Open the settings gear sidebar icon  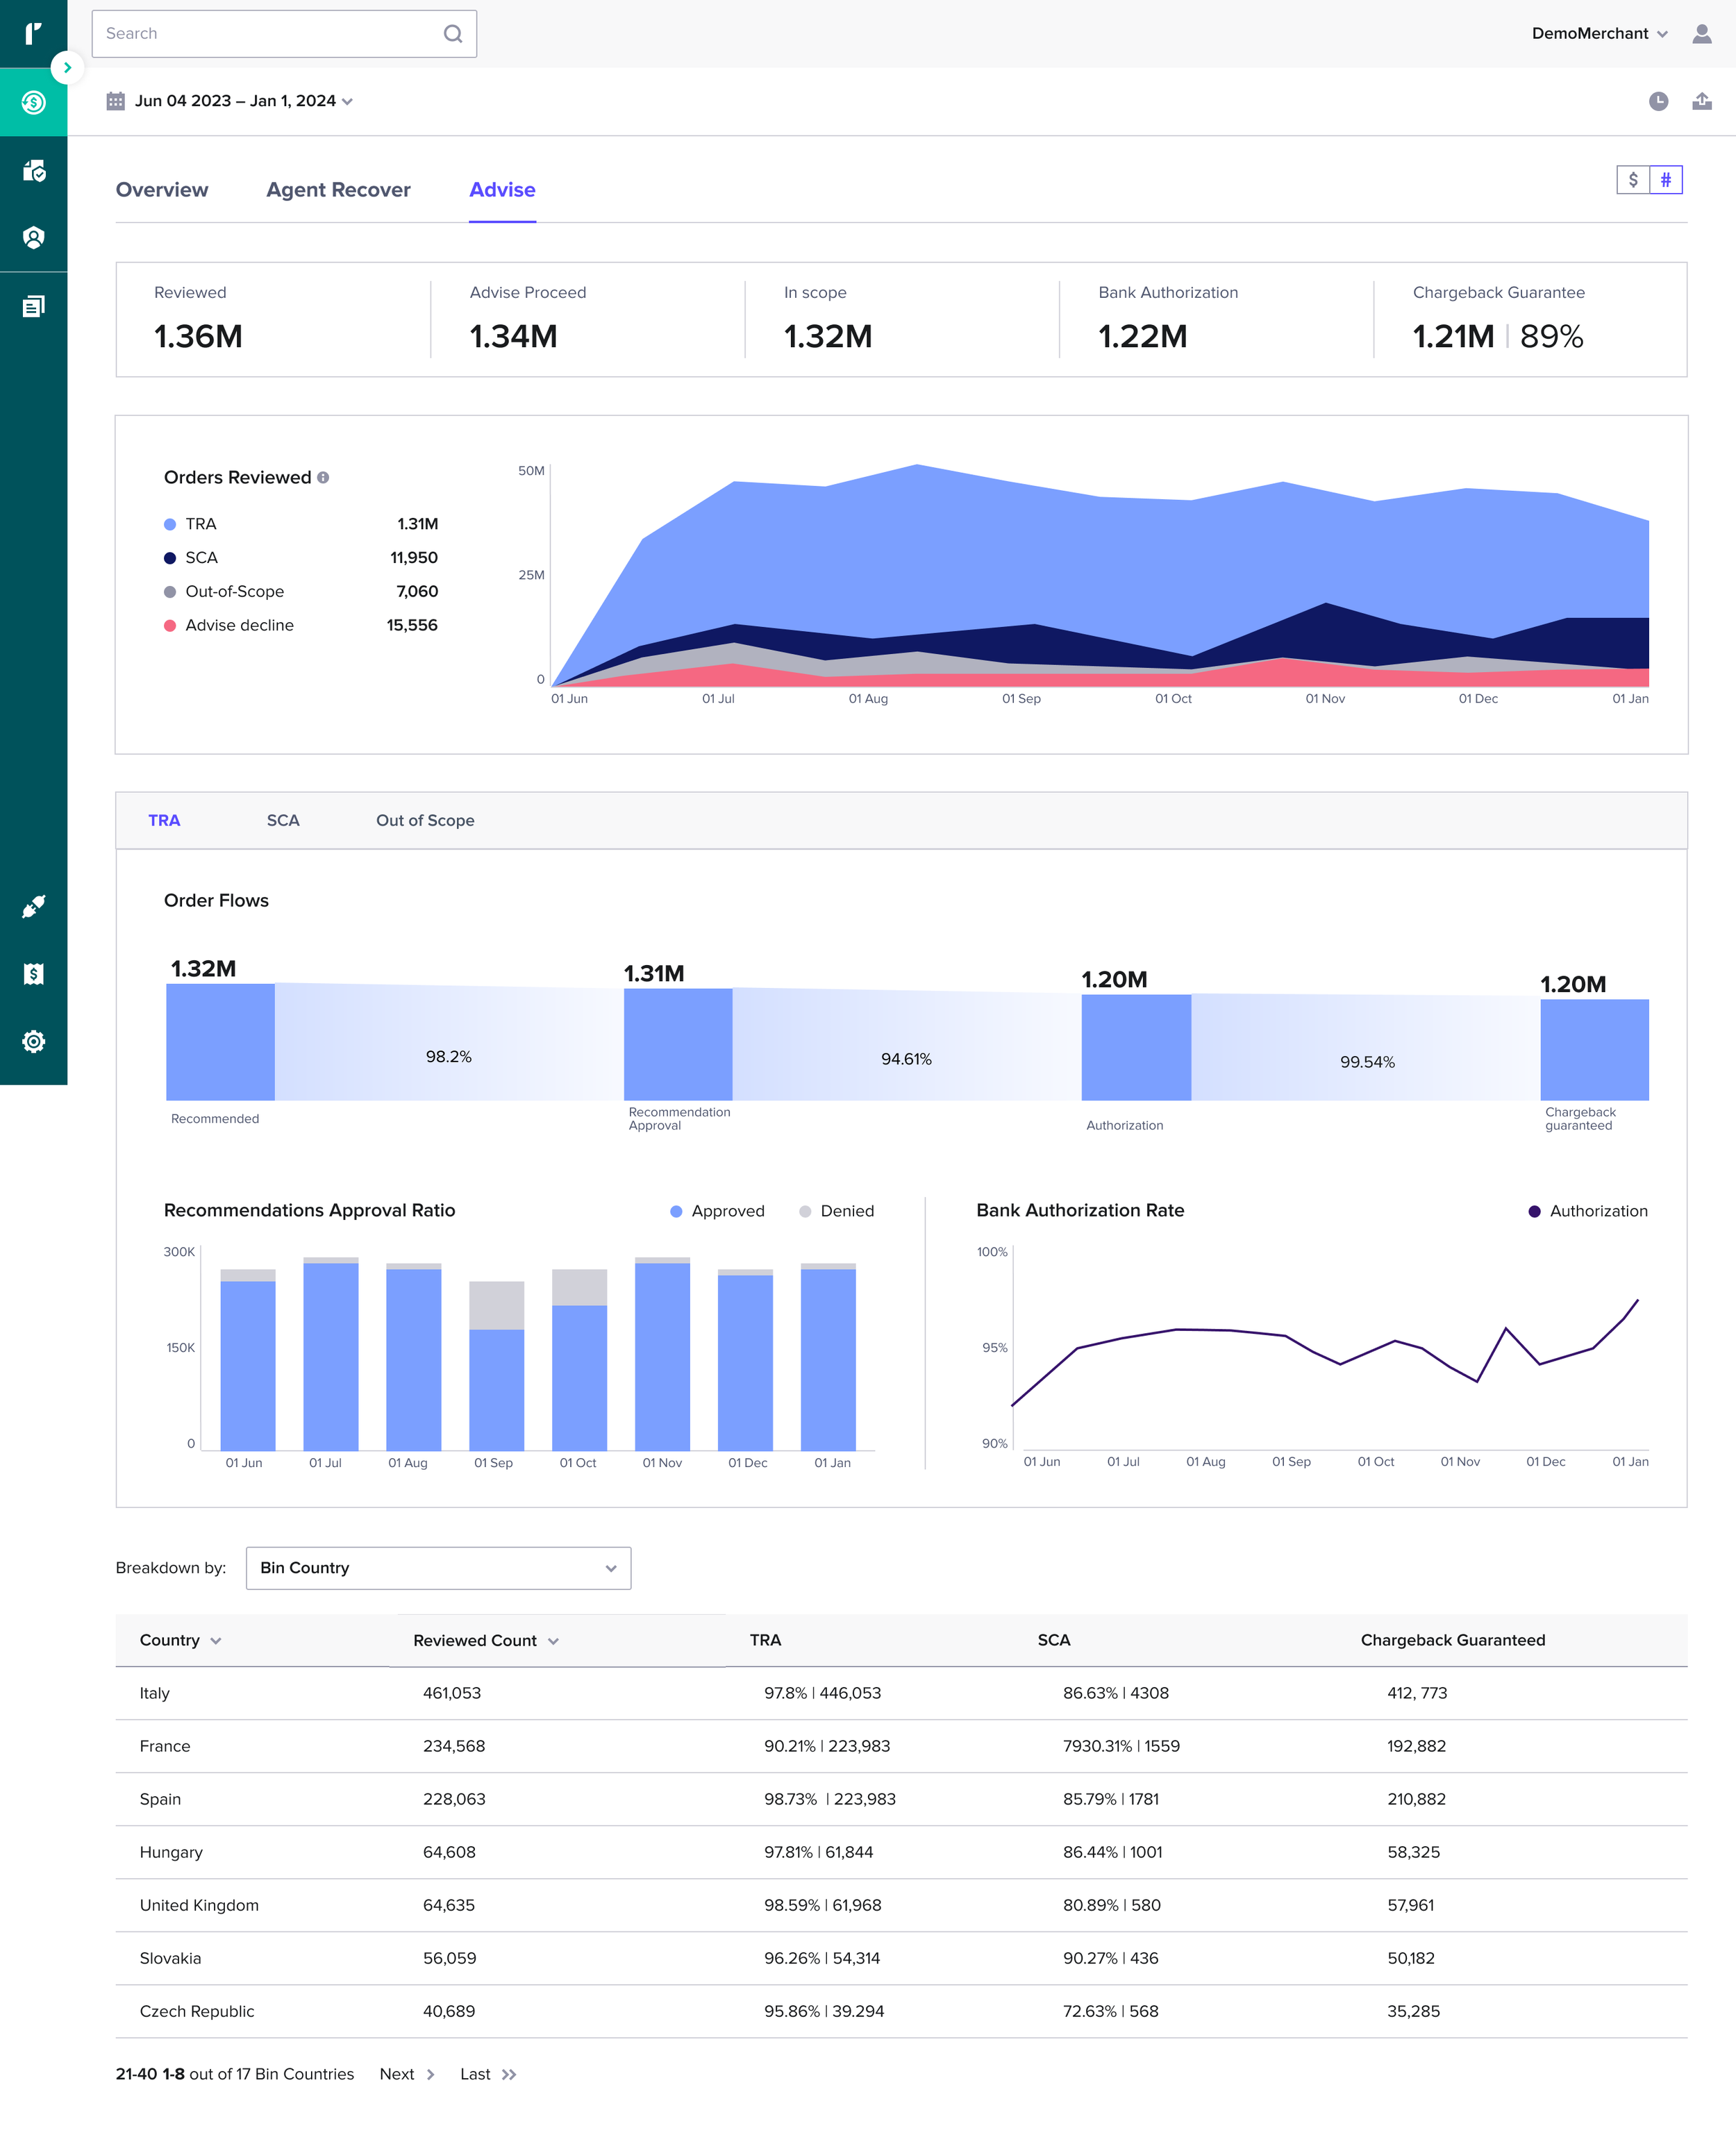coord(33,1041)
